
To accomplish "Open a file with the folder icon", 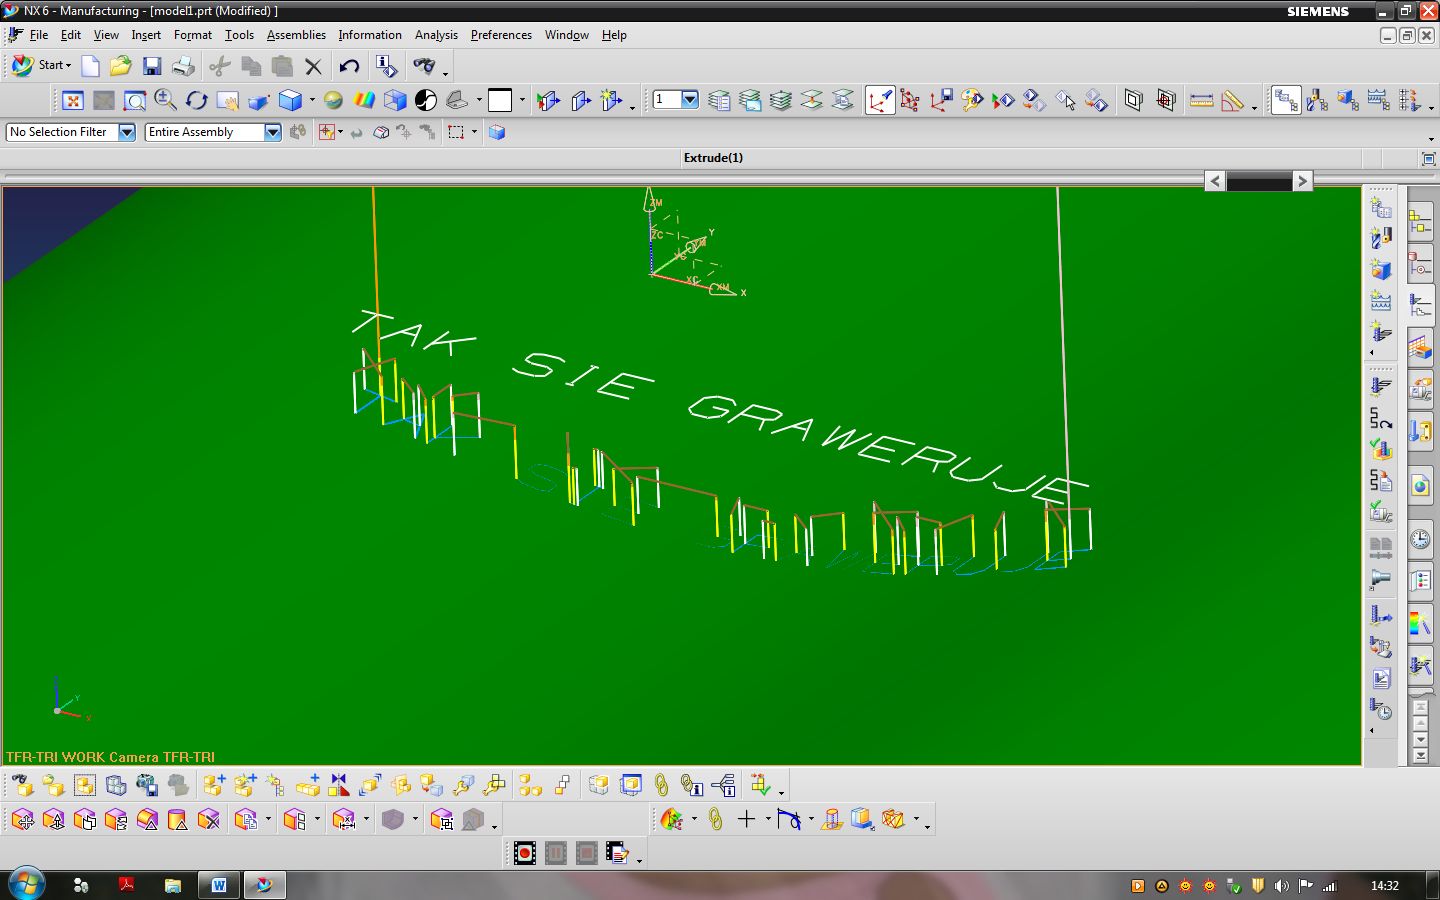I will 120,66.
